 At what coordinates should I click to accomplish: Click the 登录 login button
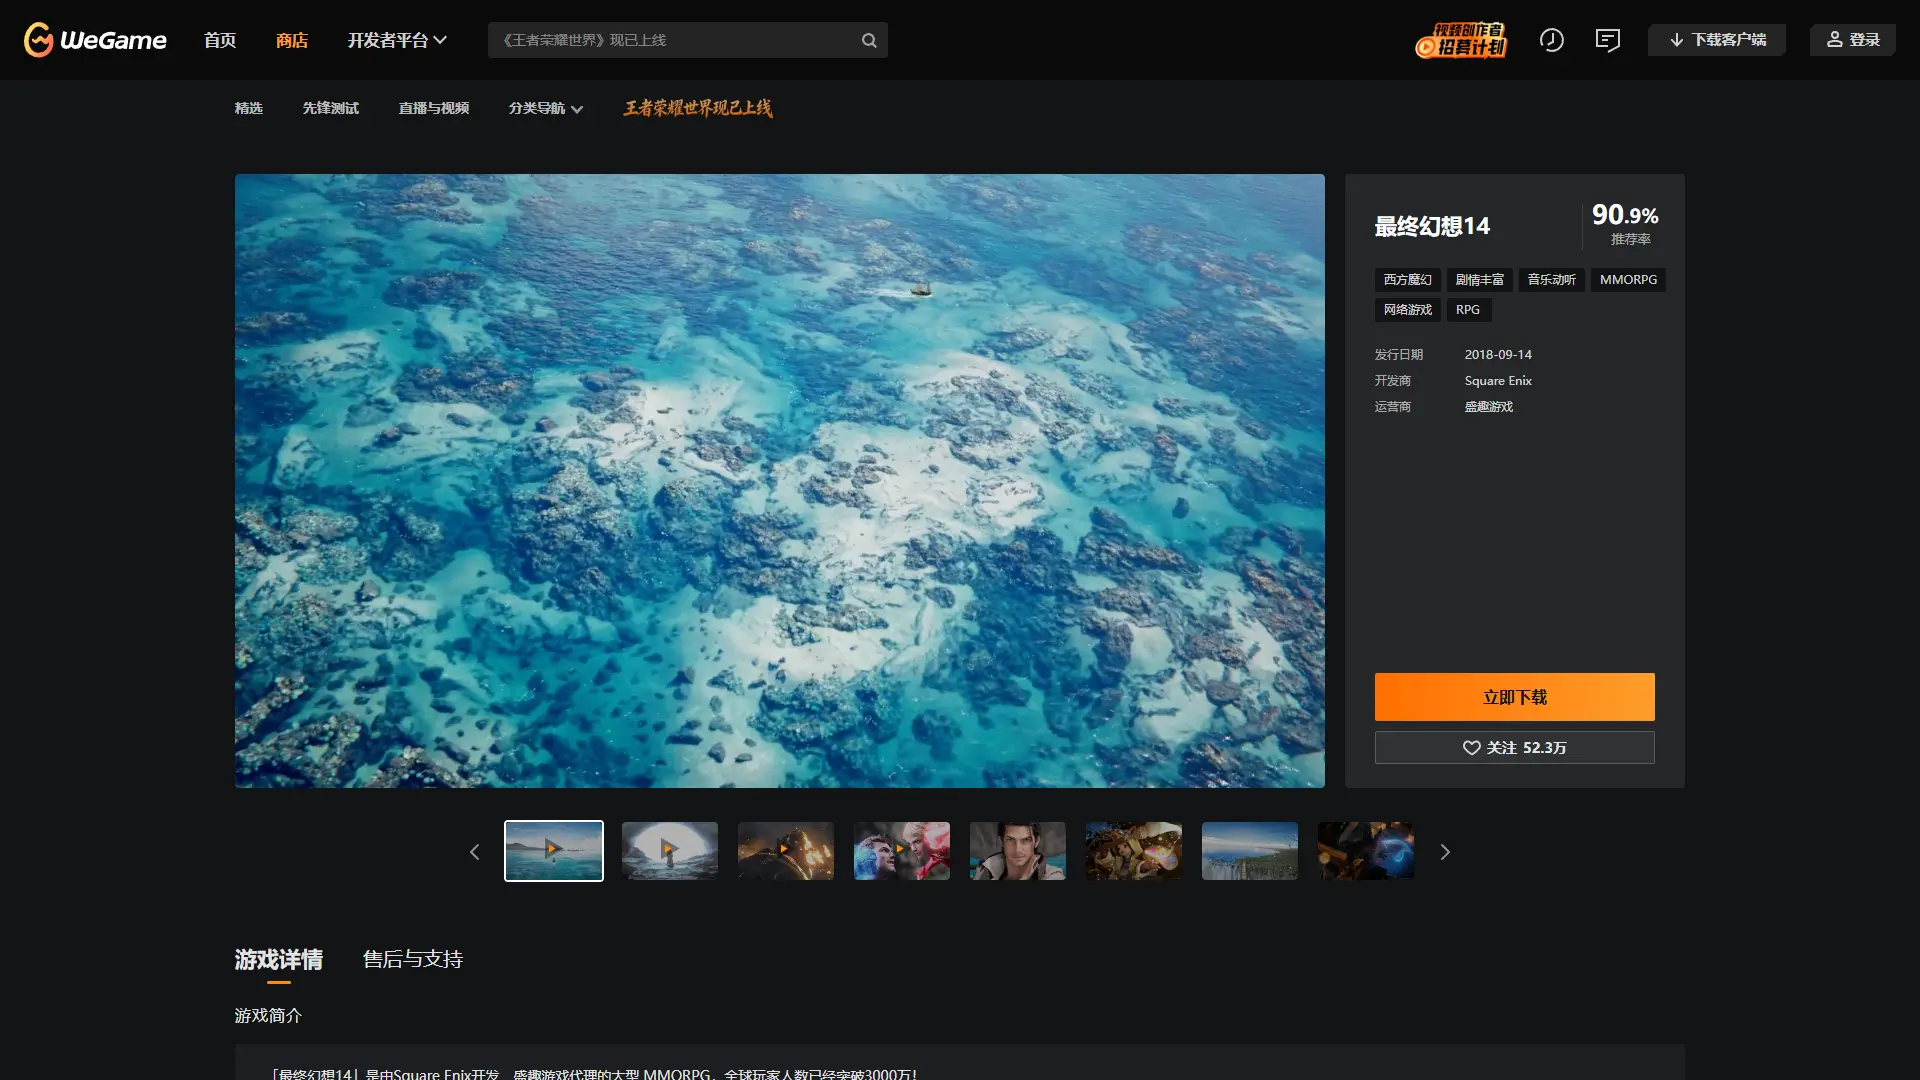1852,40
